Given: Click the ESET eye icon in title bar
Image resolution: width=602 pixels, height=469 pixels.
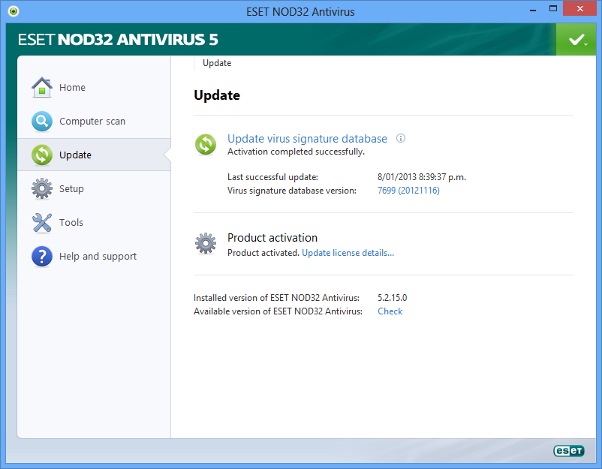Looking at the screenshot, I should [13, 11].
